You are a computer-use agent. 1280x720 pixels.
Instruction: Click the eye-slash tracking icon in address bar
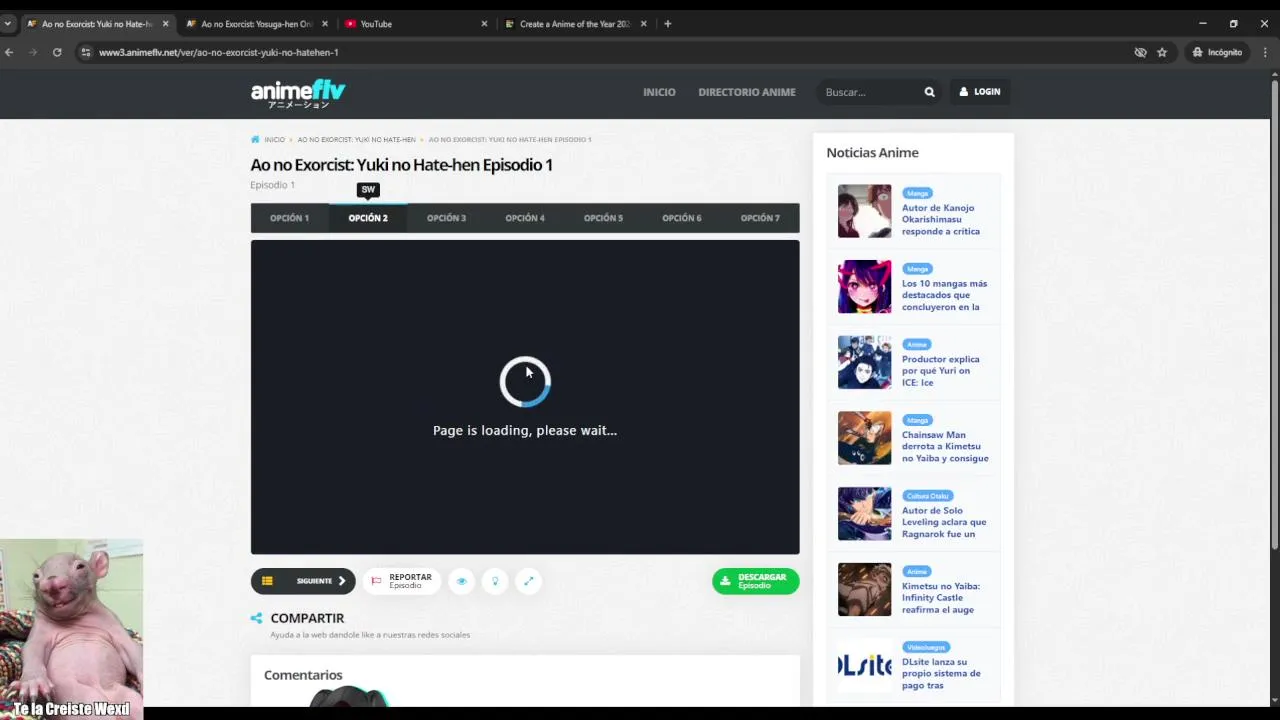coord(1140,52)
